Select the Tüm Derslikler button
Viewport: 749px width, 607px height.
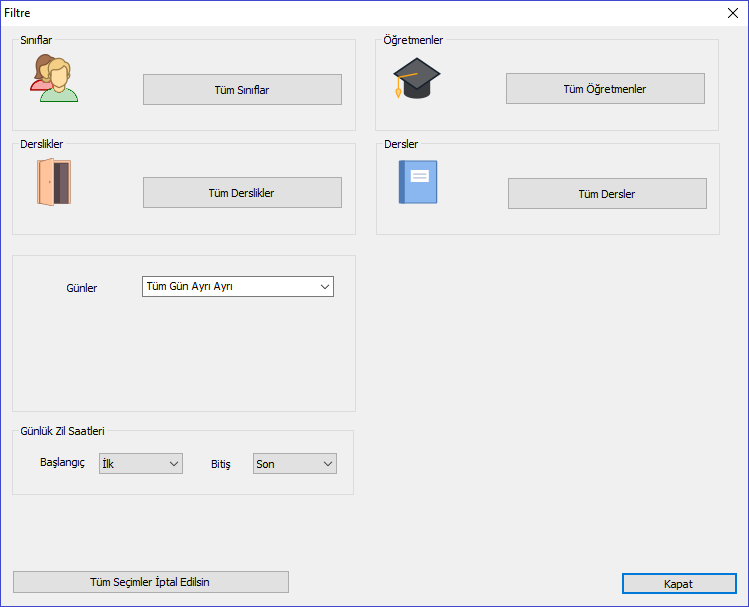(242, 192)
